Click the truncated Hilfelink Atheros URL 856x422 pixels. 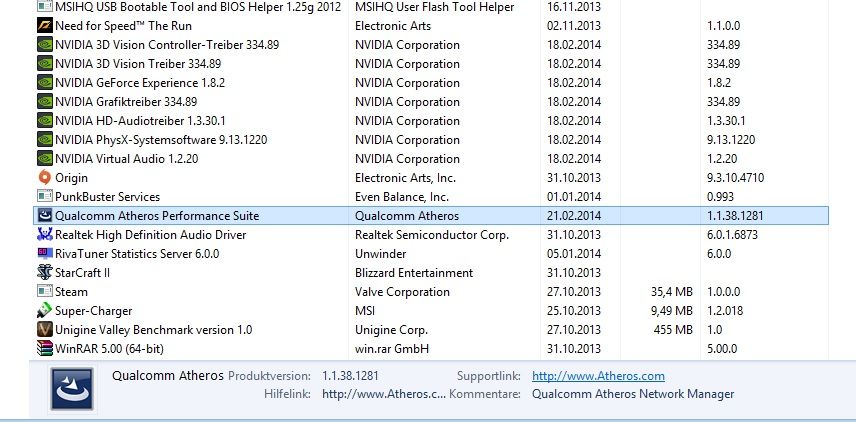click(x=384, y=394)
